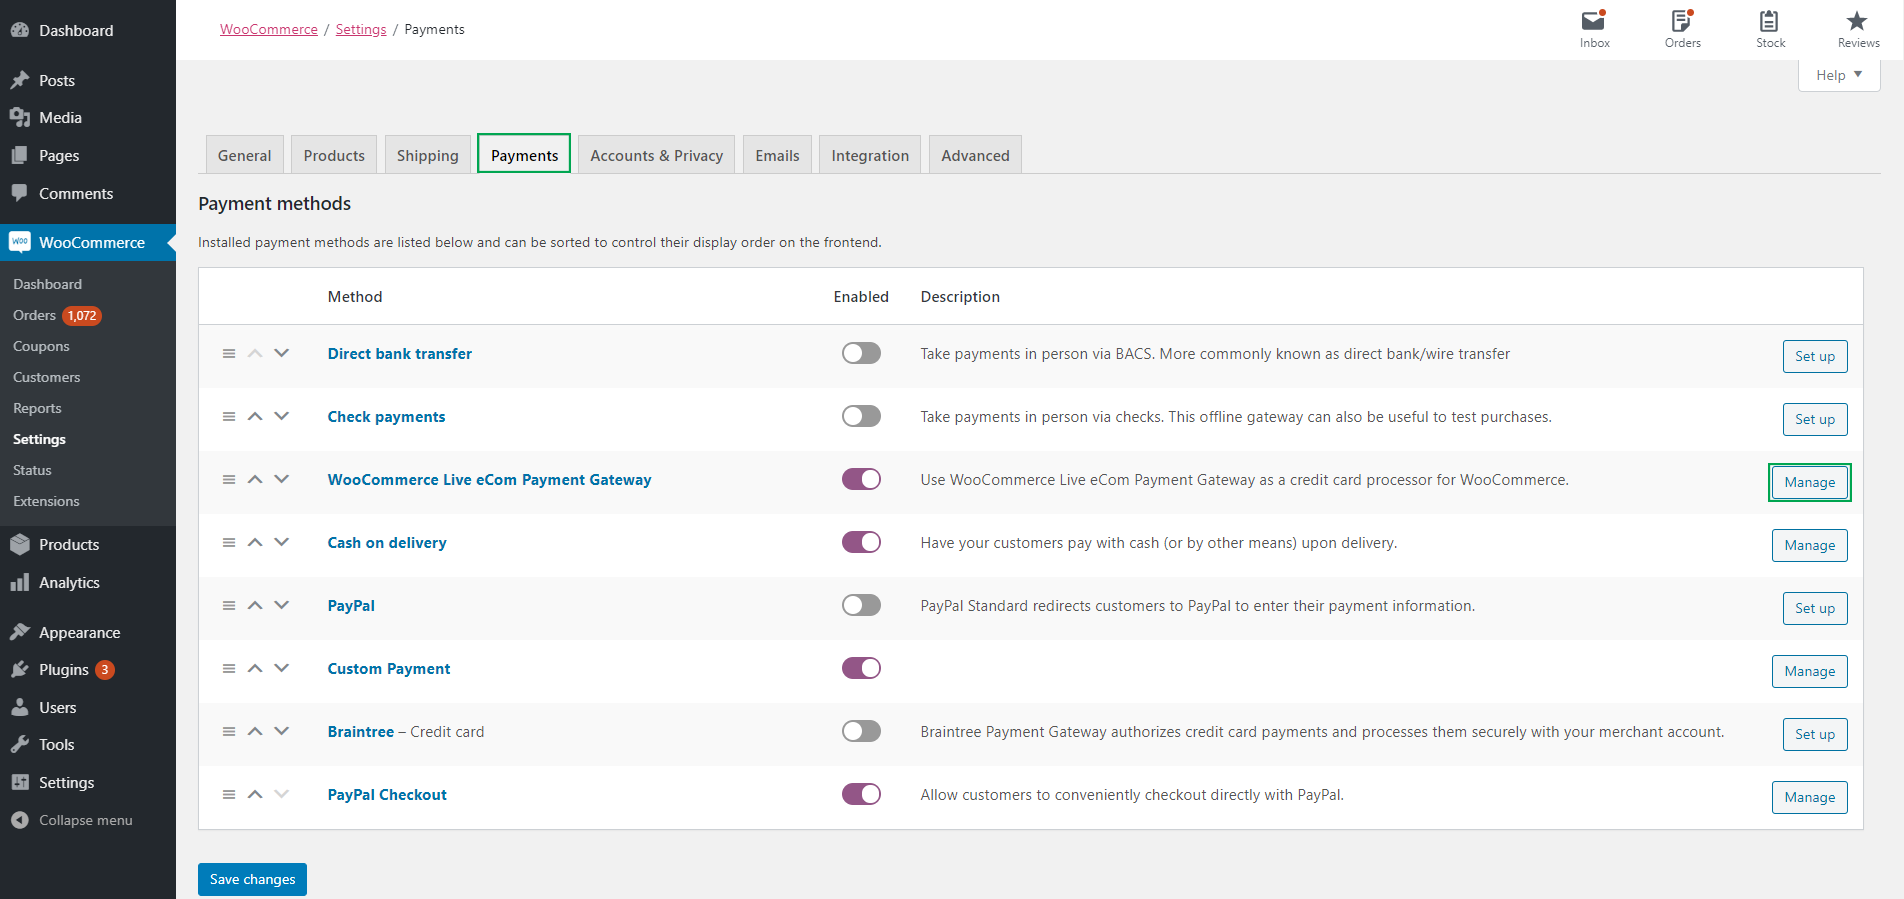Screen dimensions: 1904x899
Task: Enable Direct bank transfer toggle
Action: click(861, 353)
